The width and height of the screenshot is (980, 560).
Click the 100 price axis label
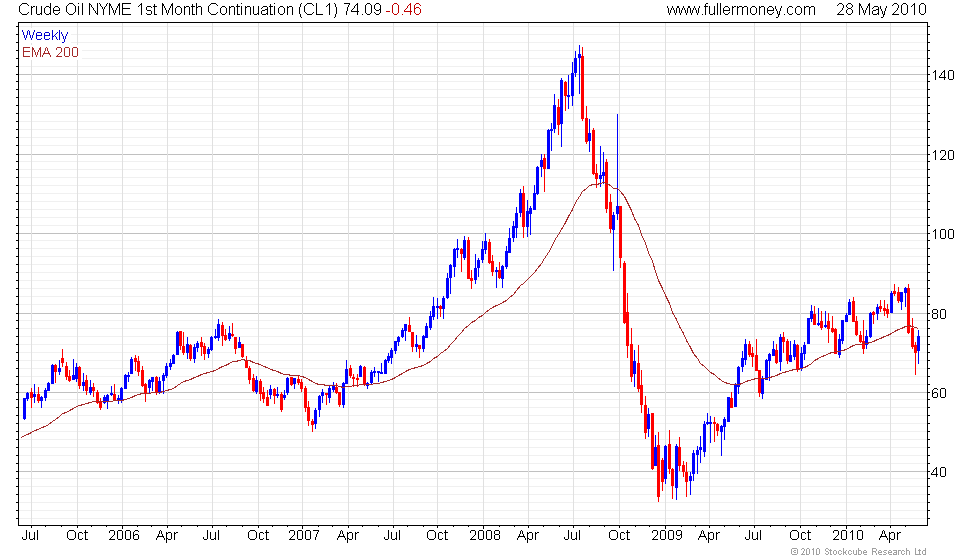point(942,234)
